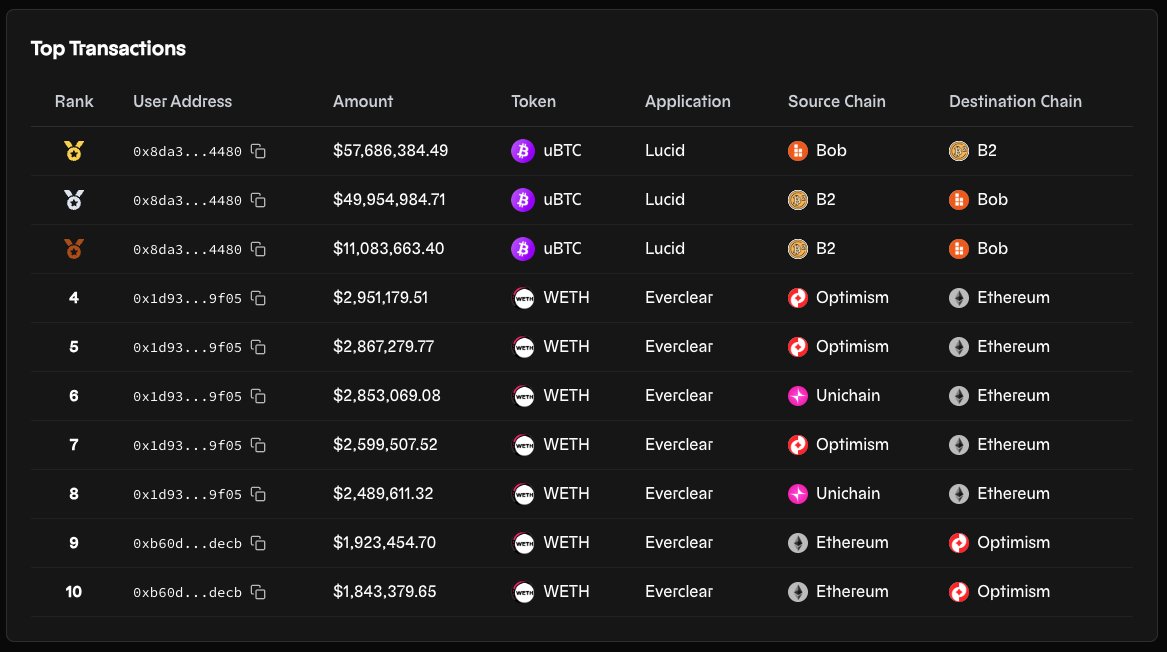Viewport: 1167px width, 652px height.
Task: Click the Top Transactions heading
Action: point(108,48)
